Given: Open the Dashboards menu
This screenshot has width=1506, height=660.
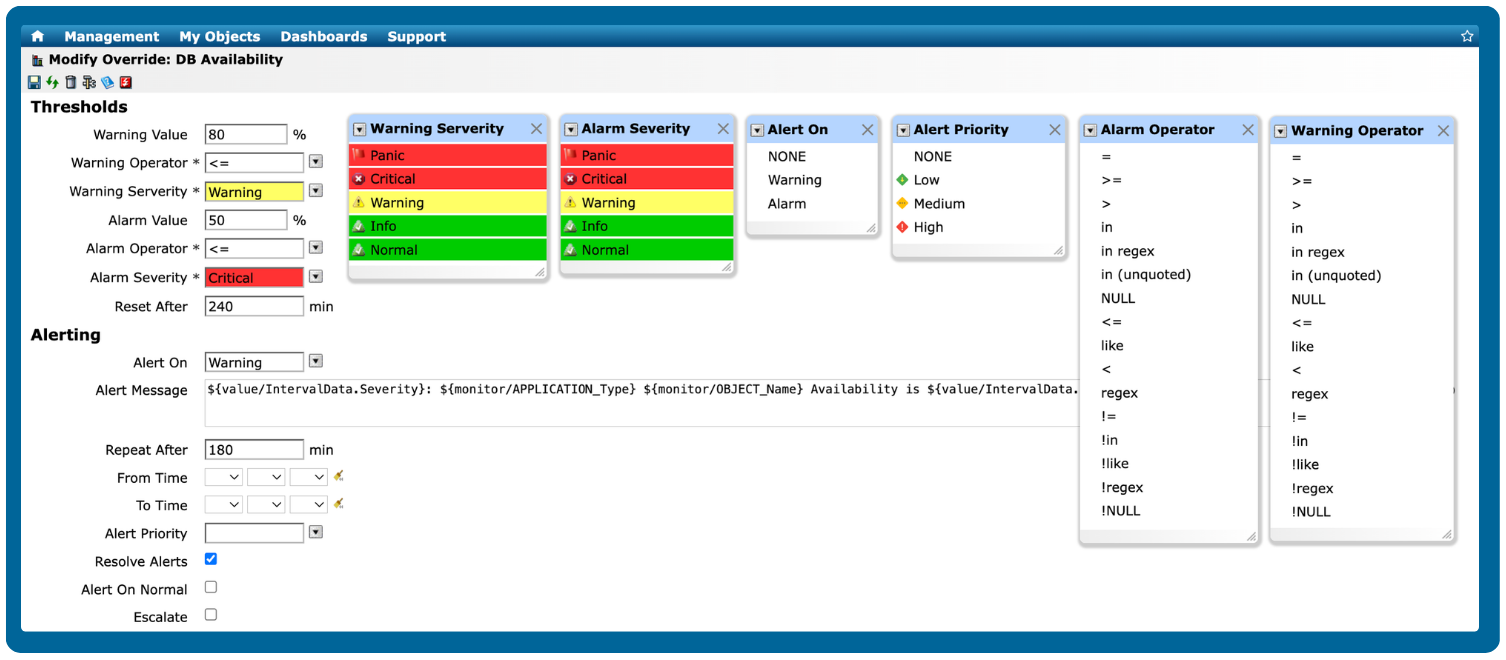Looking at the screenshot, I should (324, 36).
